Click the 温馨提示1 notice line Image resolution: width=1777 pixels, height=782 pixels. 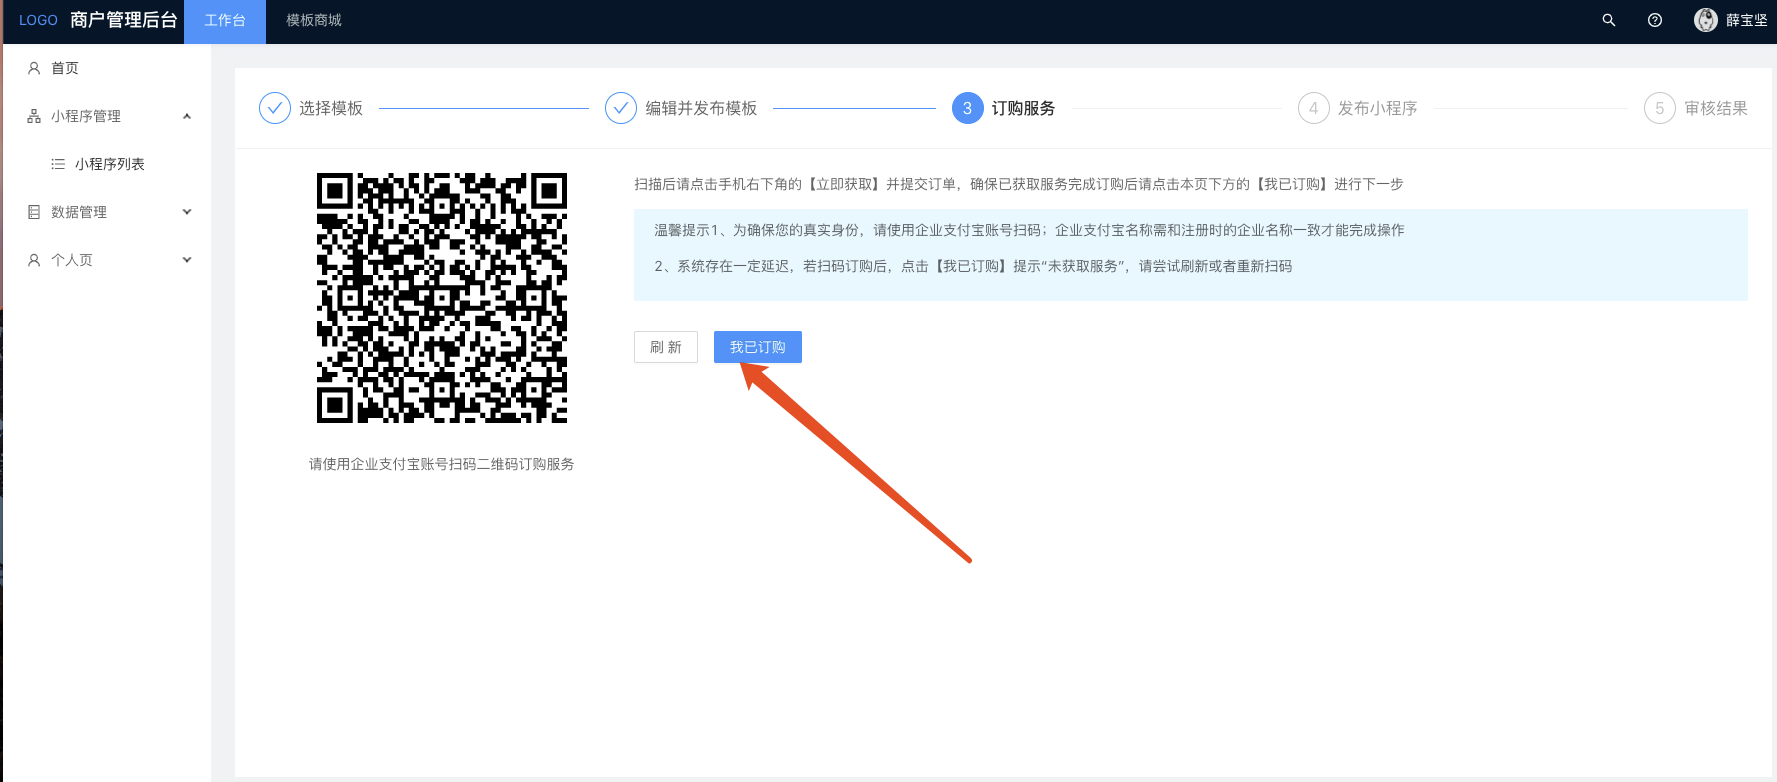coord(1029,230)
